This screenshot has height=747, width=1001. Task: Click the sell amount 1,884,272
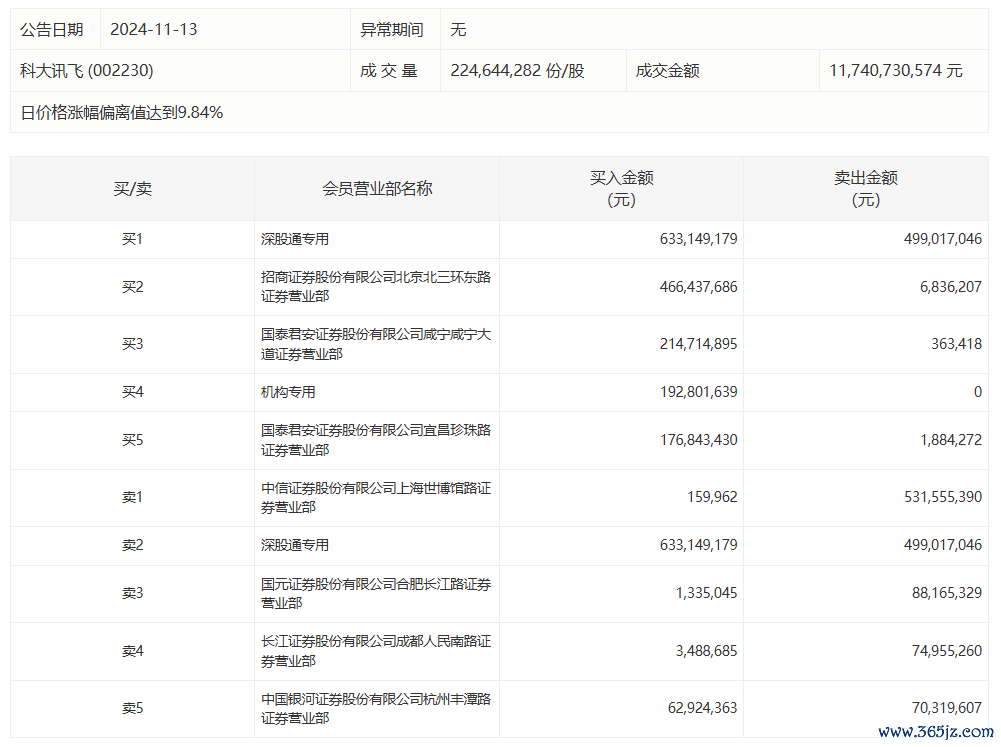[951, 440]
